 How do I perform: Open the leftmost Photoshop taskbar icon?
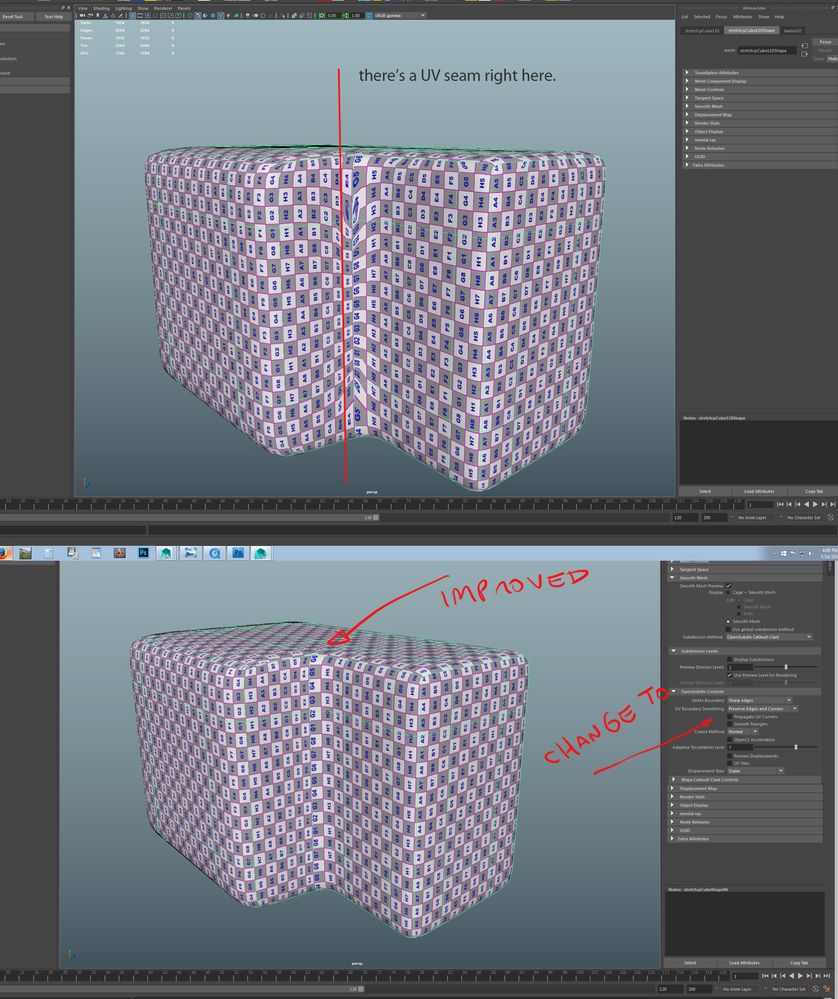[x=143, y=552]
